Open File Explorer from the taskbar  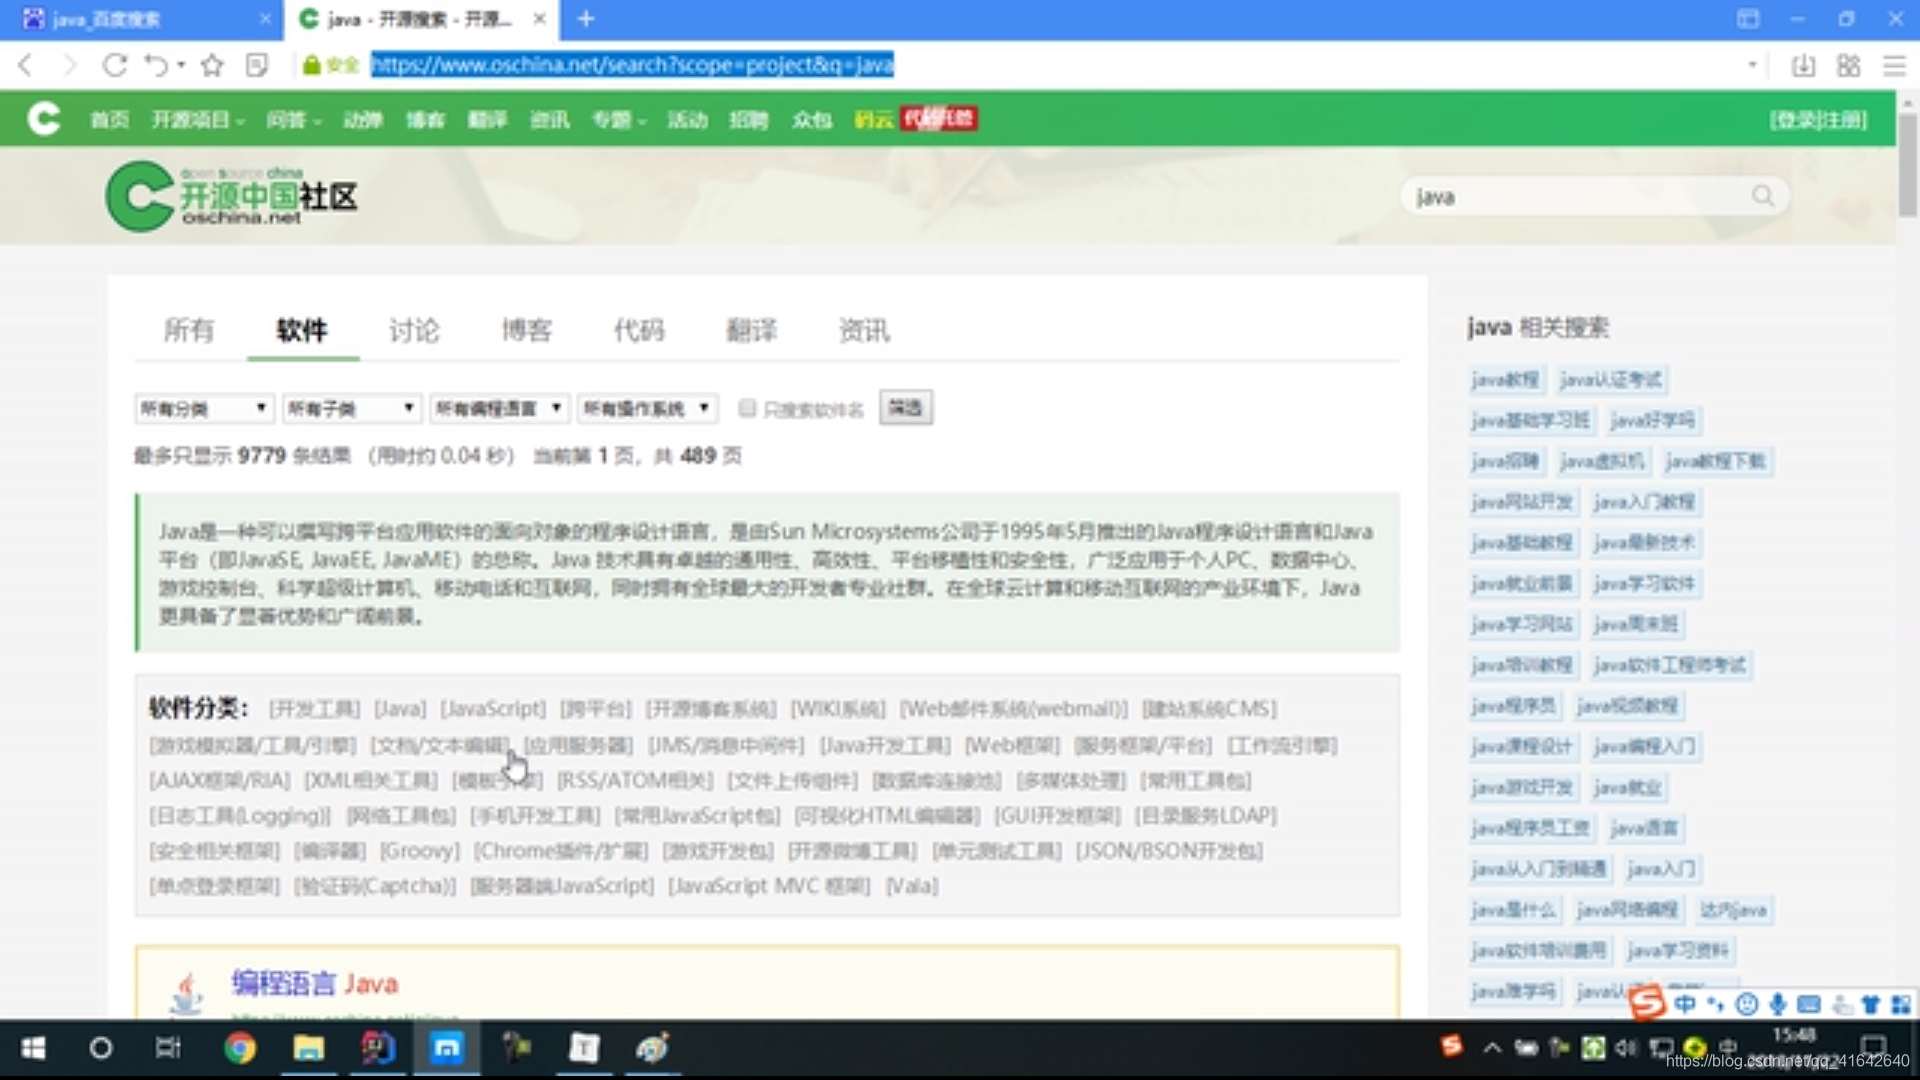(308, 1048)
